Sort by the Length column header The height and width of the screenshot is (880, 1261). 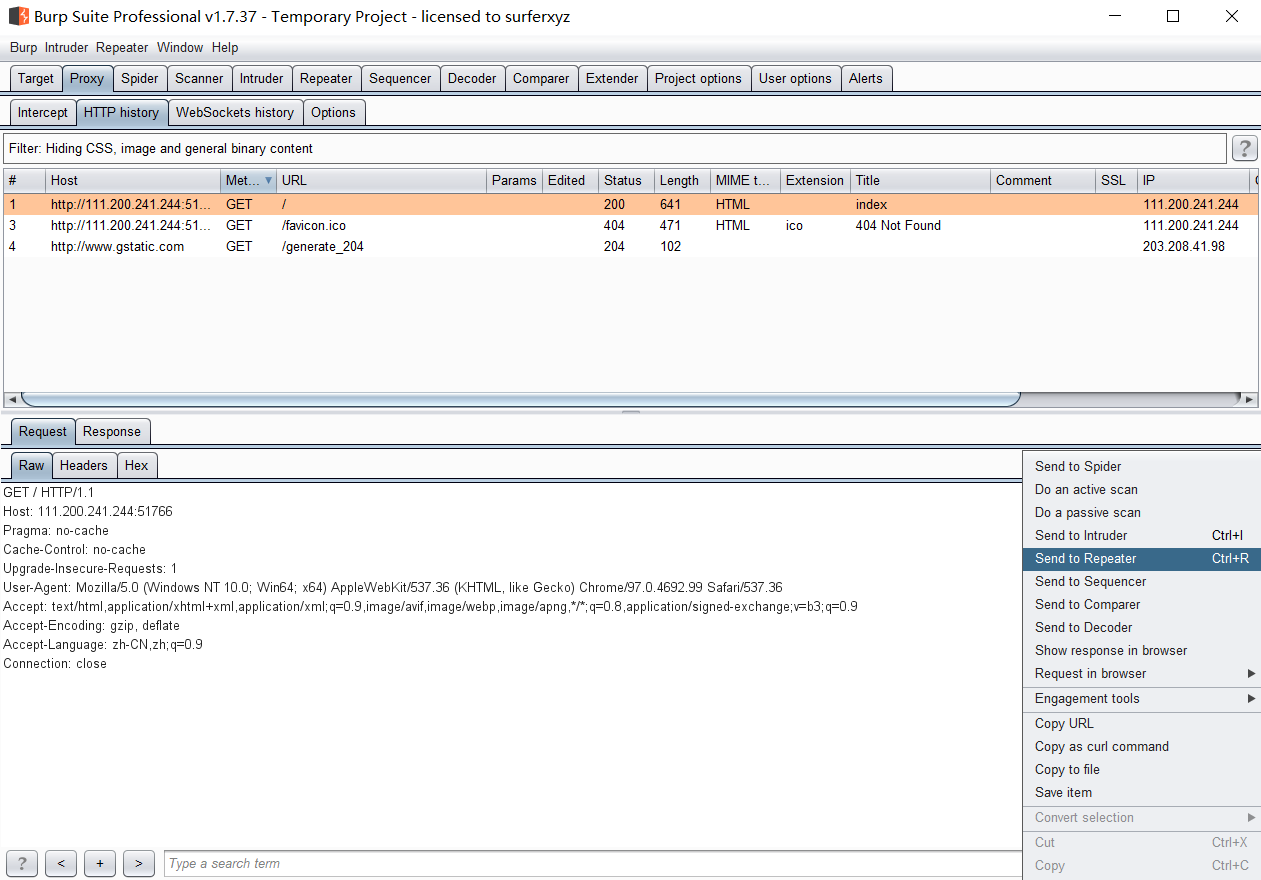click(x=681, y=181)
